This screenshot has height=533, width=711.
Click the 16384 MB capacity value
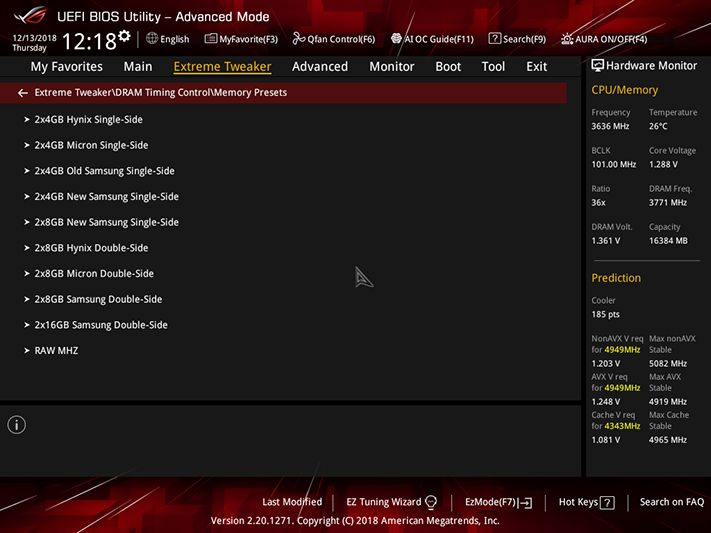668,240
